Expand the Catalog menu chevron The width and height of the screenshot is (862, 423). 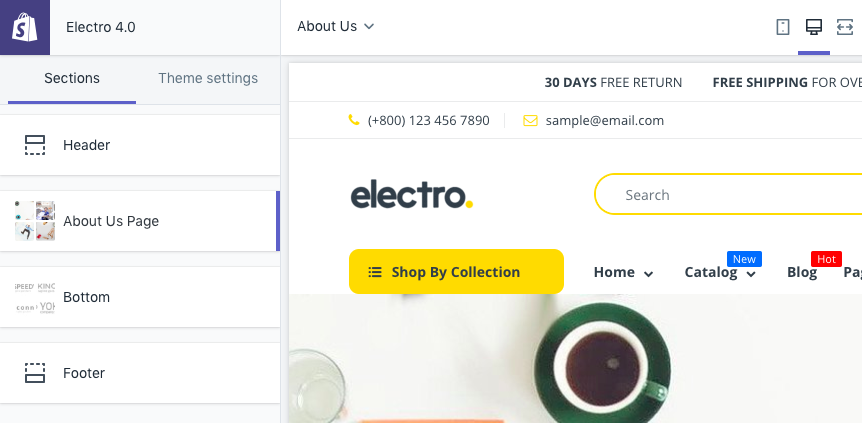click(x=752, y=273)
